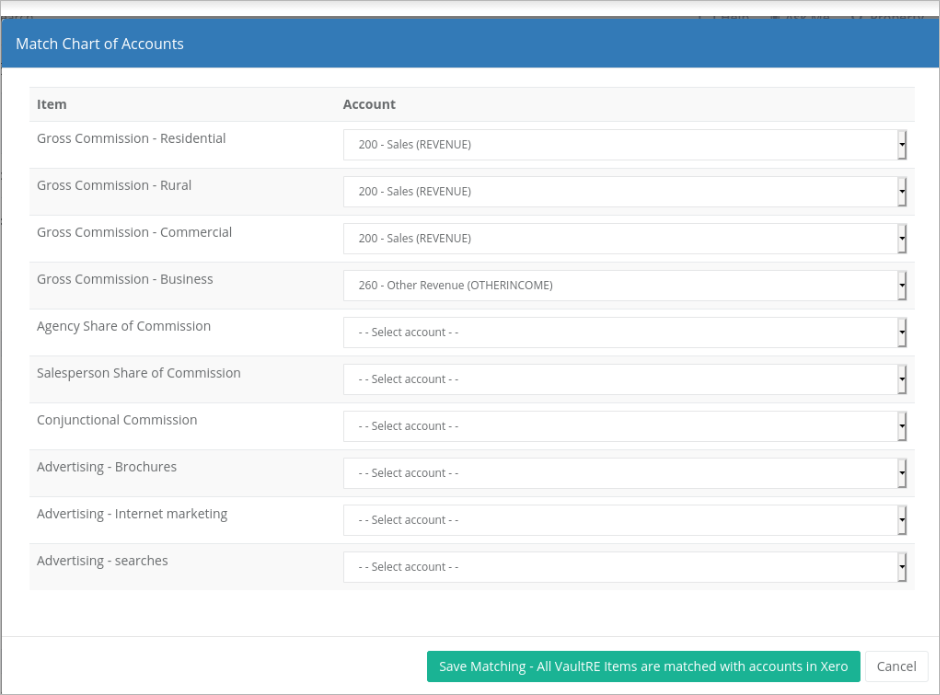Click the Match Chart of Accounts title bar
The height and width of the screenshot is (695, 940).
[x=470, y=44]
